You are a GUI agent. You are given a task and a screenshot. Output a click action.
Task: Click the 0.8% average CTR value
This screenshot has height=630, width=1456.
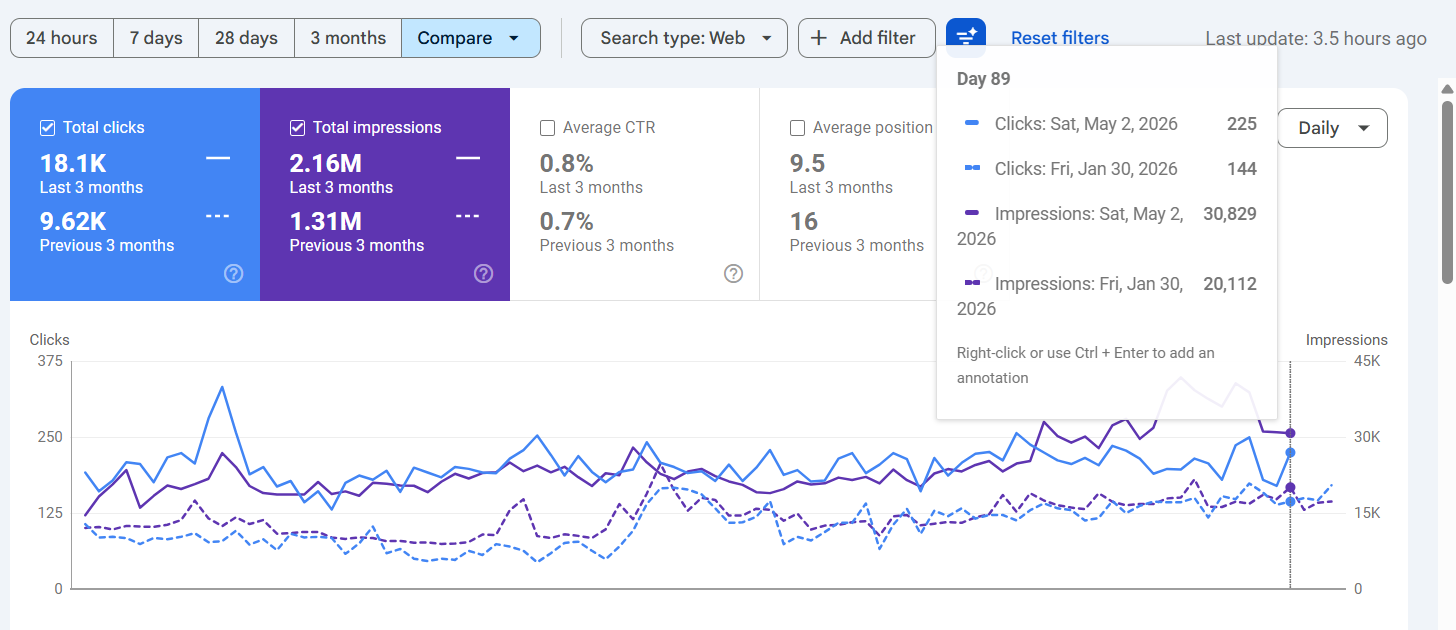click(x=567, y=163)
